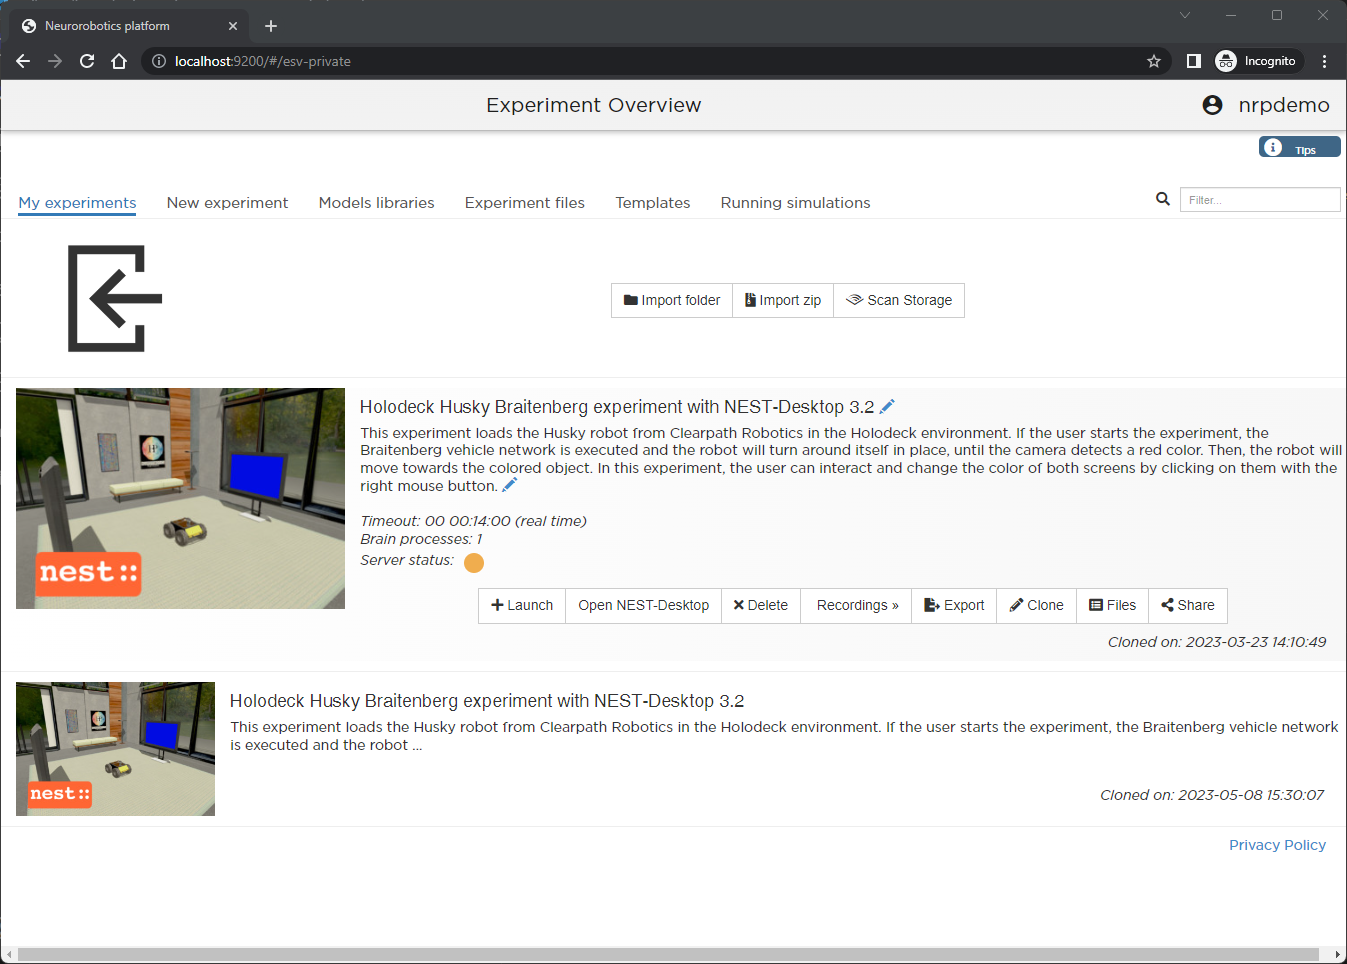Click the pencil icon beside the experiment title
The height and width of the screenshot is (964, 1347).
(x=887, y=406)
